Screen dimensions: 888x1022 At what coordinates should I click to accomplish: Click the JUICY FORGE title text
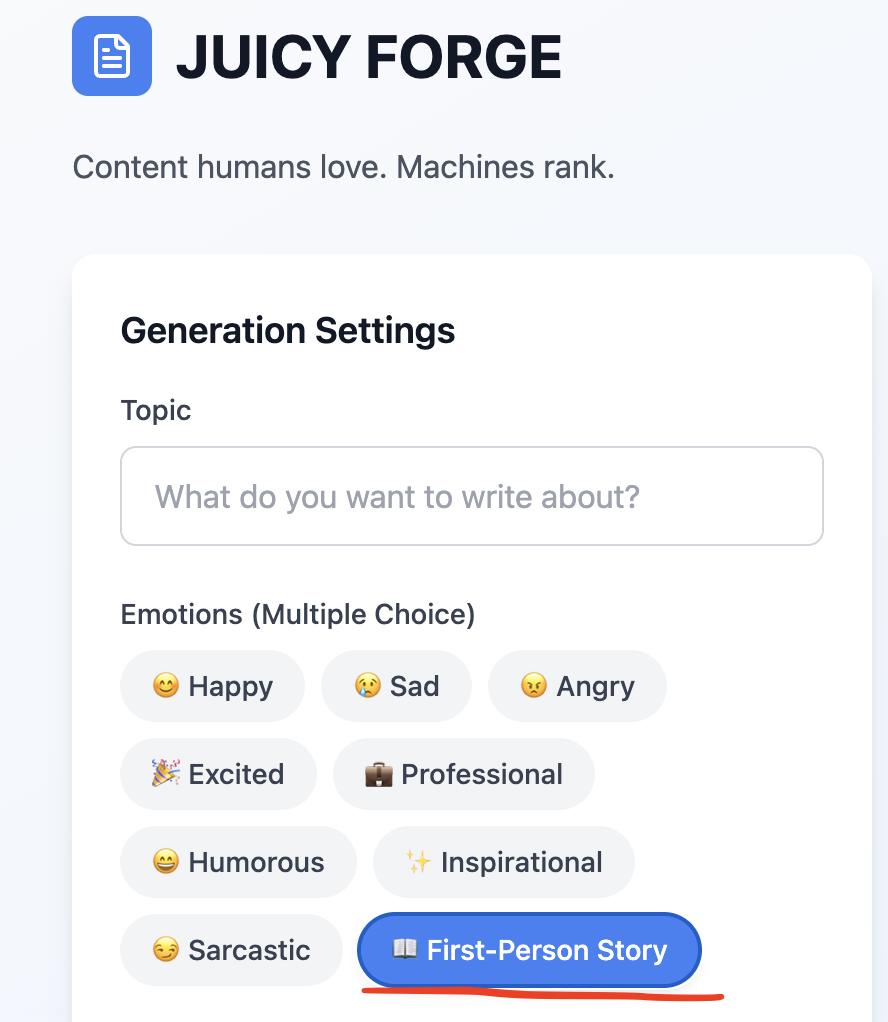click(368, 57)
